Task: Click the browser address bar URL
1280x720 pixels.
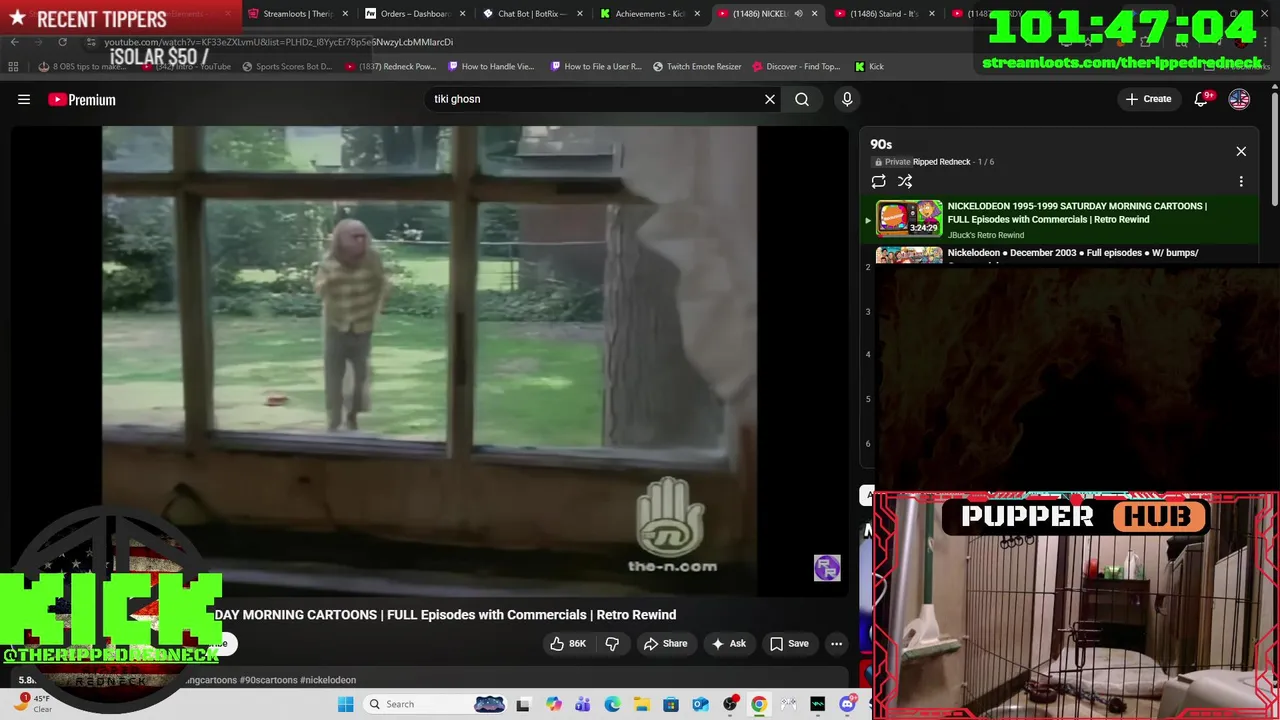Action: click(279, 42)
